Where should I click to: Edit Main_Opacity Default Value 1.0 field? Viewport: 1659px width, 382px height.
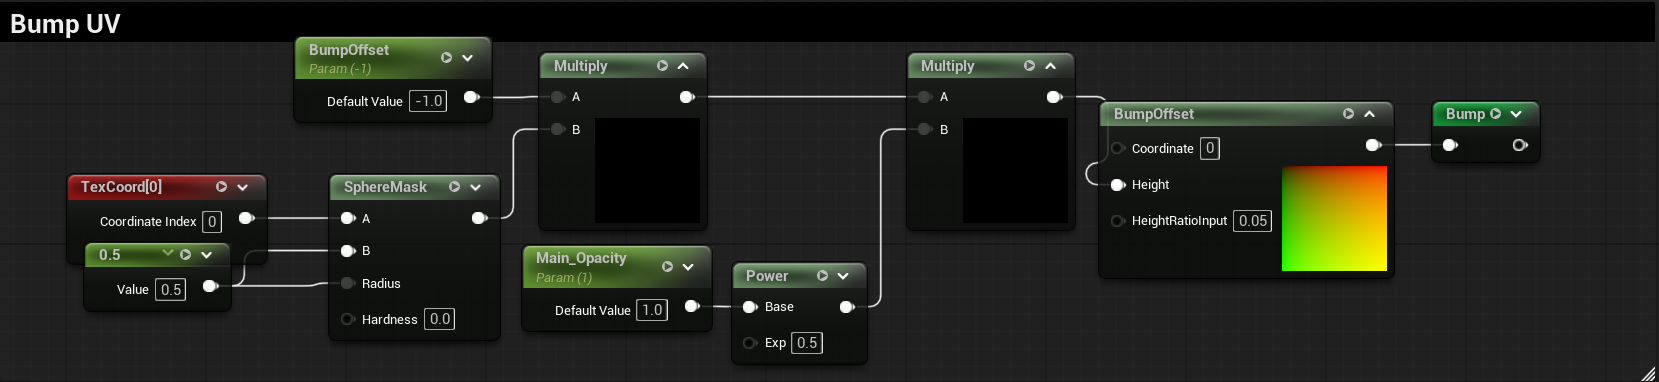point(652,310)
